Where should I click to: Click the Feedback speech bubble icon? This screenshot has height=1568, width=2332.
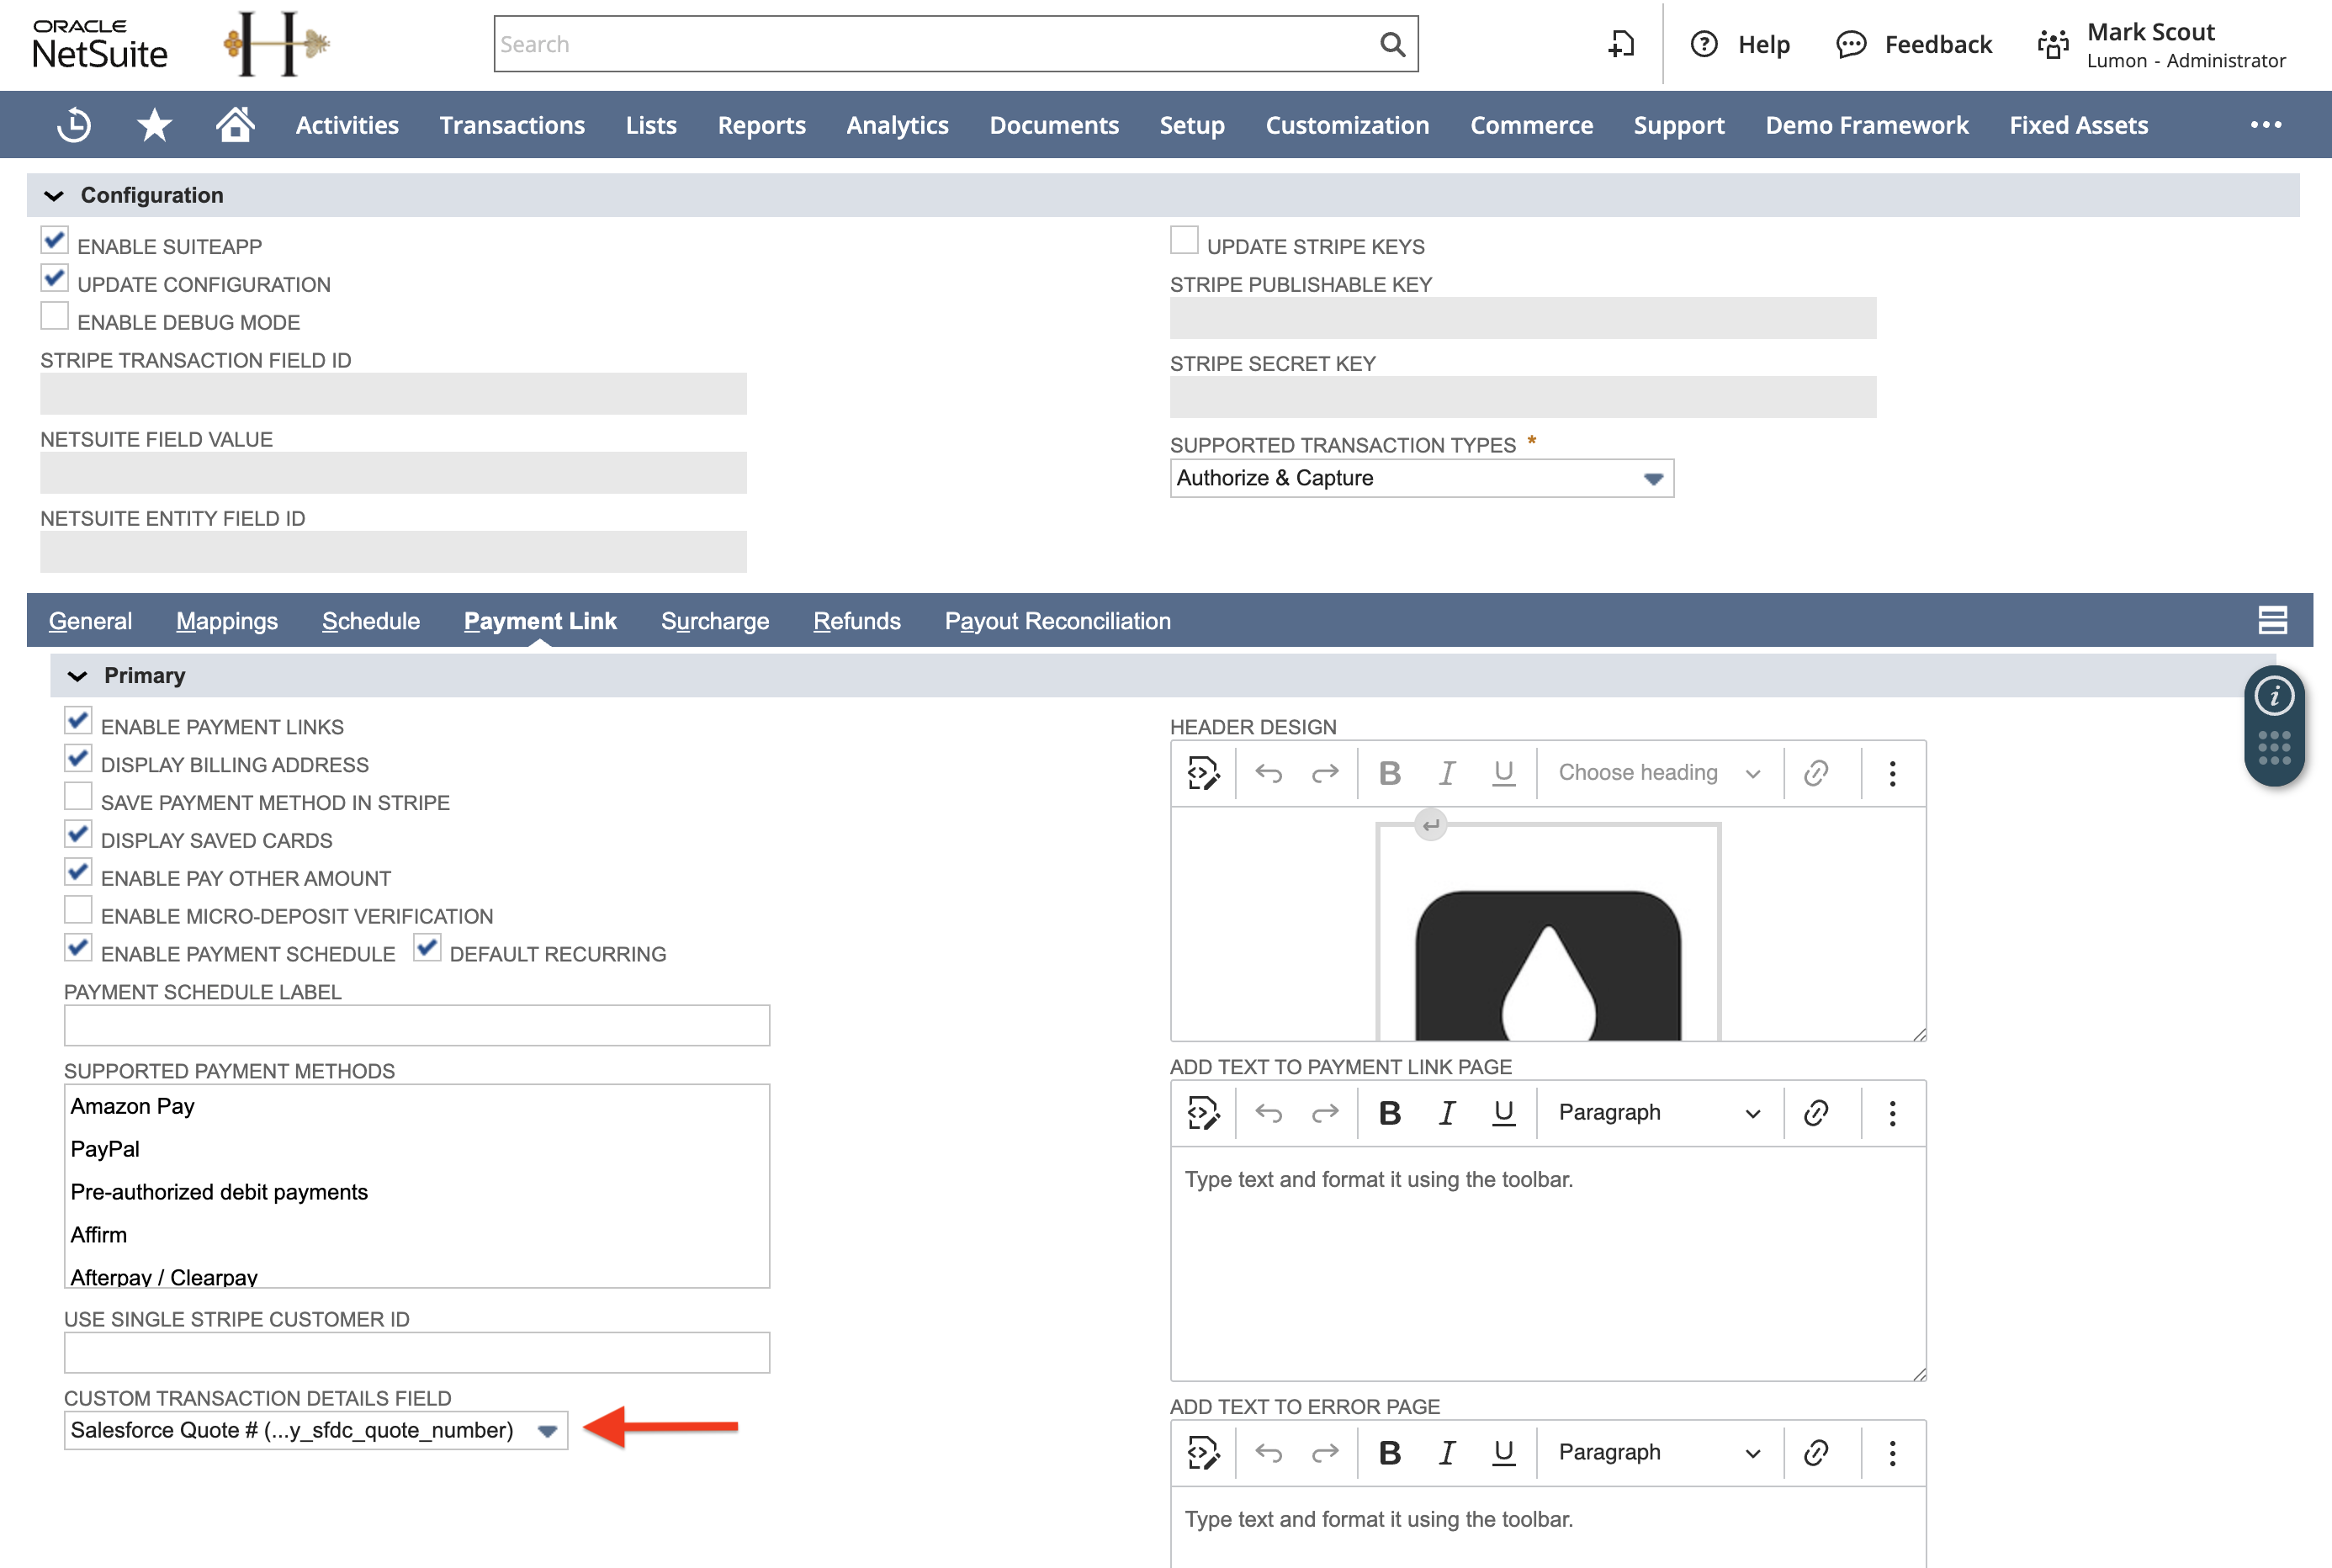tap(1851, 44)
